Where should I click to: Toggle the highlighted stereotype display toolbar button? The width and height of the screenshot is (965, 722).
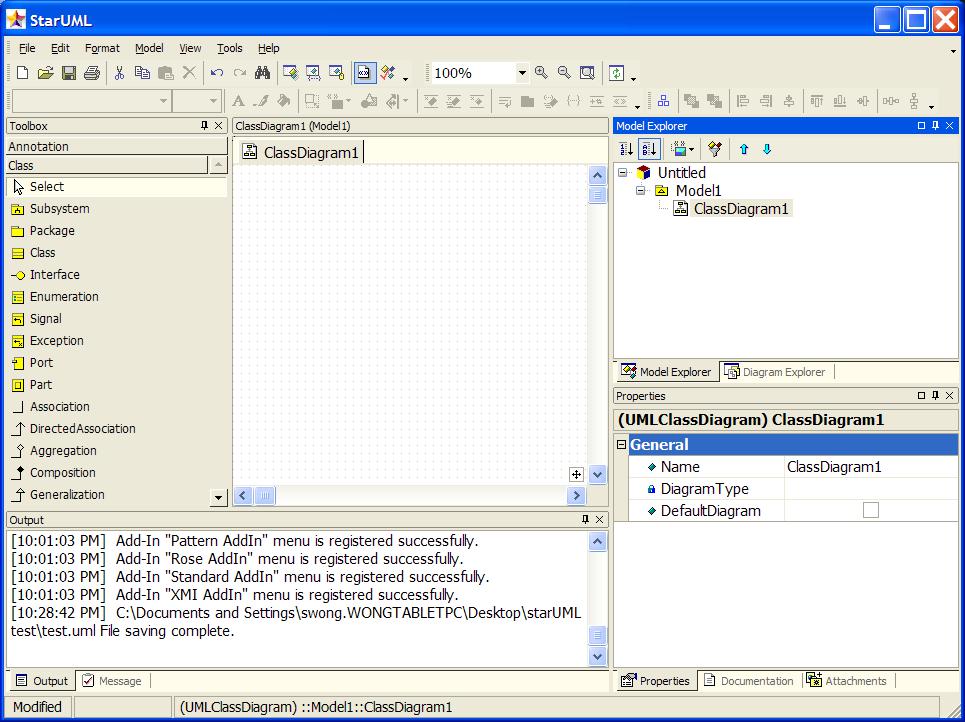[x=364, y=73]
